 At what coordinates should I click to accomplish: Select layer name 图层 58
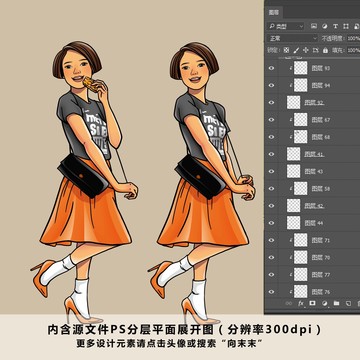point(321,188)
